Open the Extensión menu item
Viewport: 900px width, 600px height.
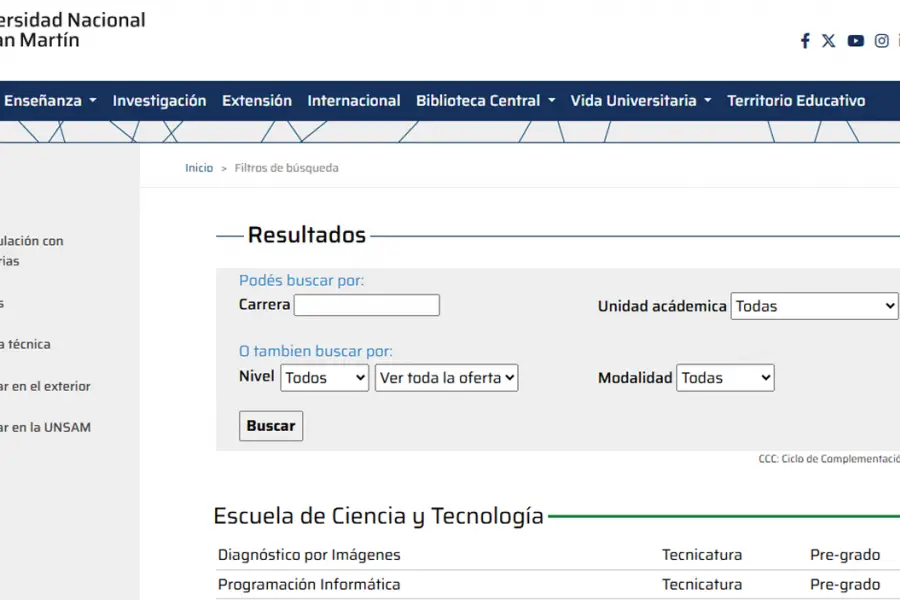click(x=257, y=100)
